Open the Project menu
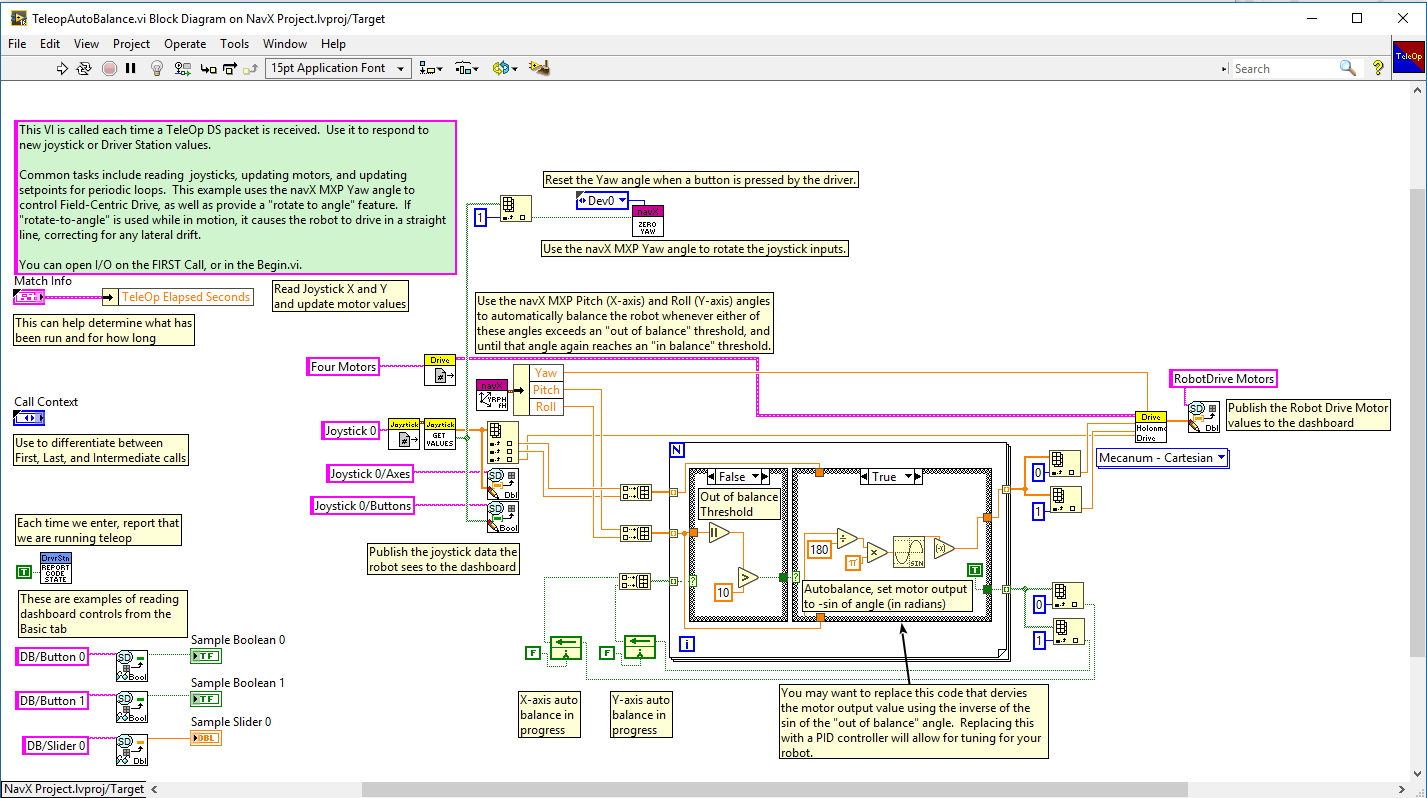Screen dimensions: 1427x798 (x=131, y=44)
